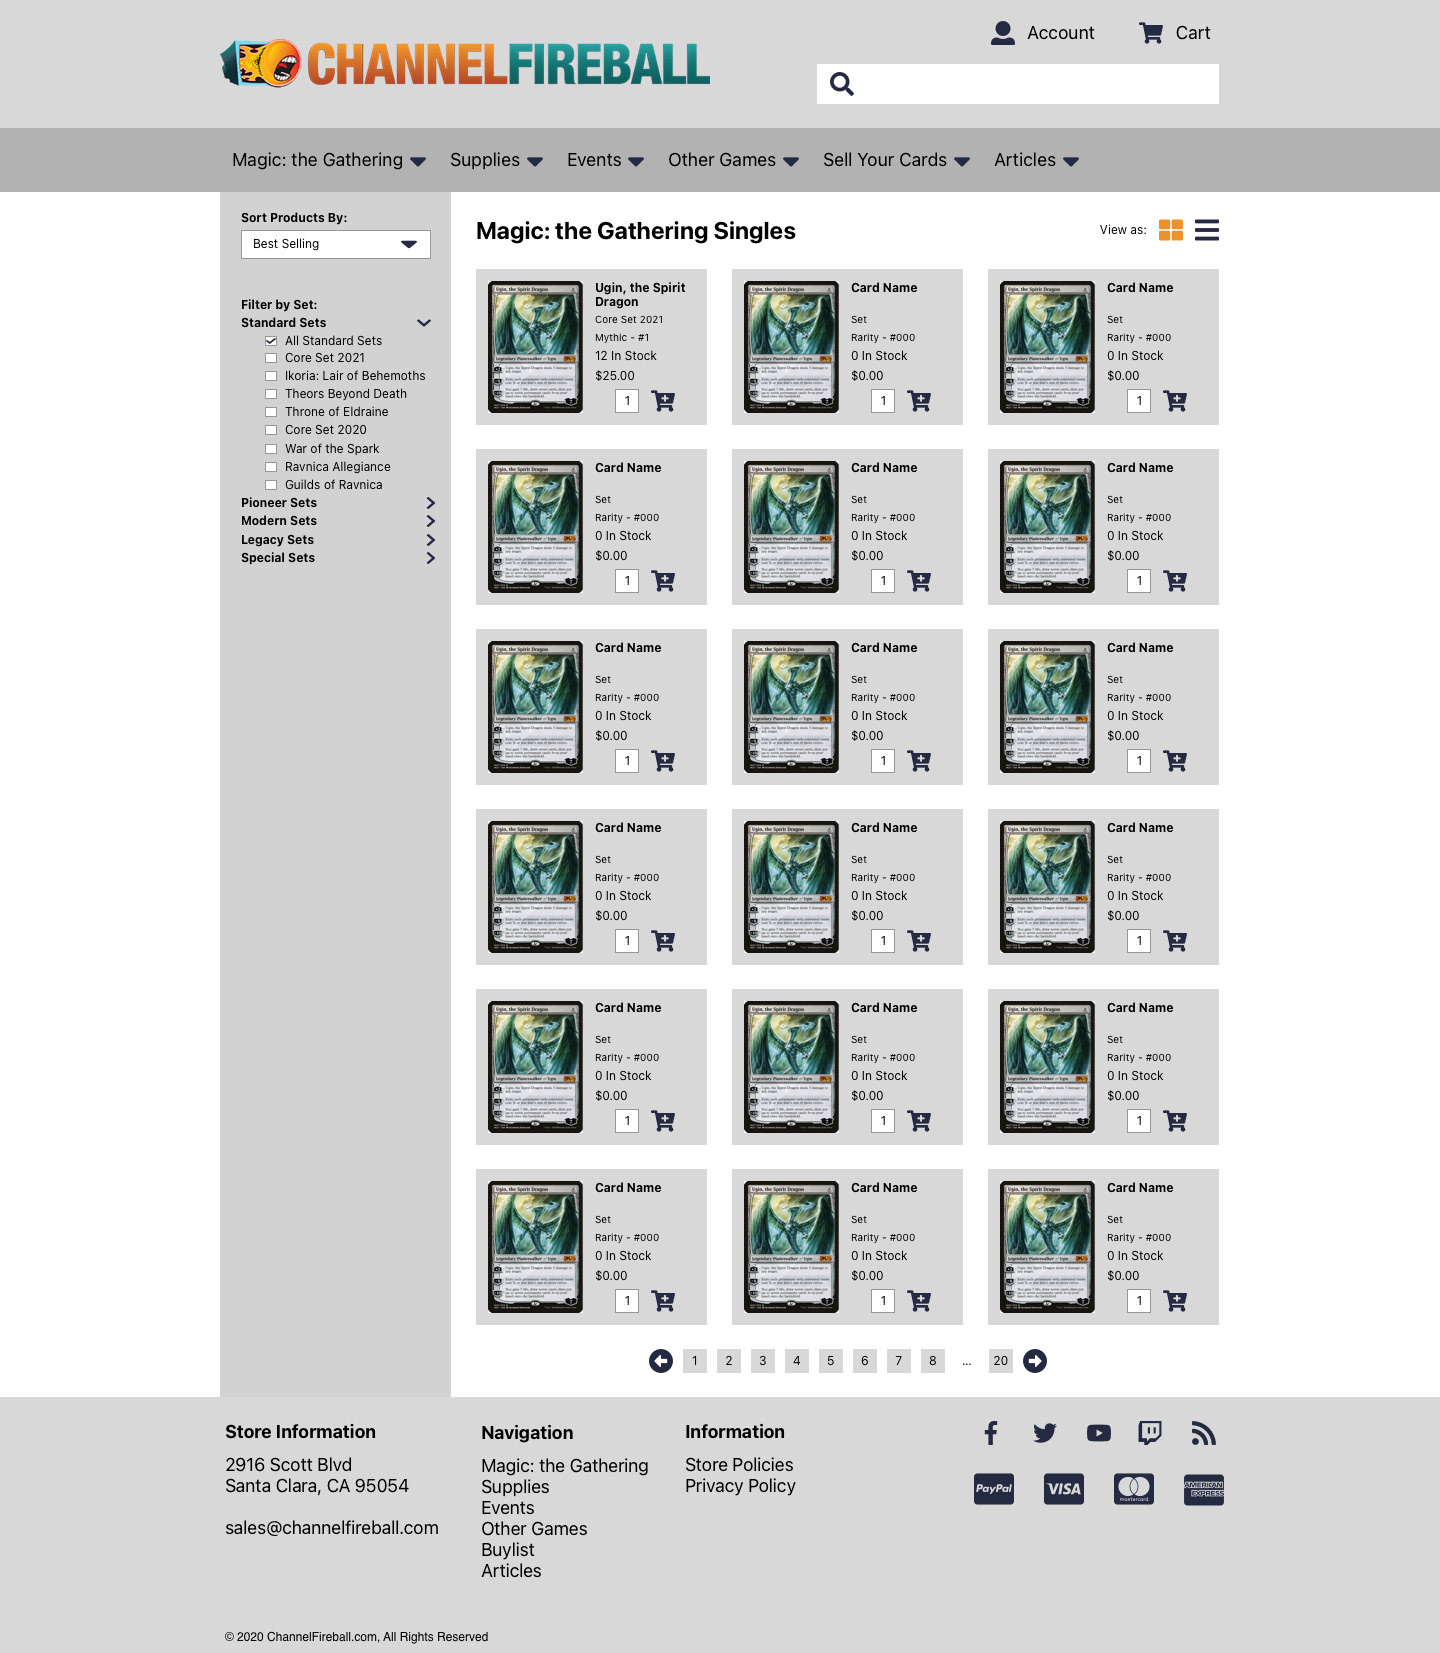Open the Supplies nav dropdown
Viewport: 1440px width, 1653px height.
point(496,160)
